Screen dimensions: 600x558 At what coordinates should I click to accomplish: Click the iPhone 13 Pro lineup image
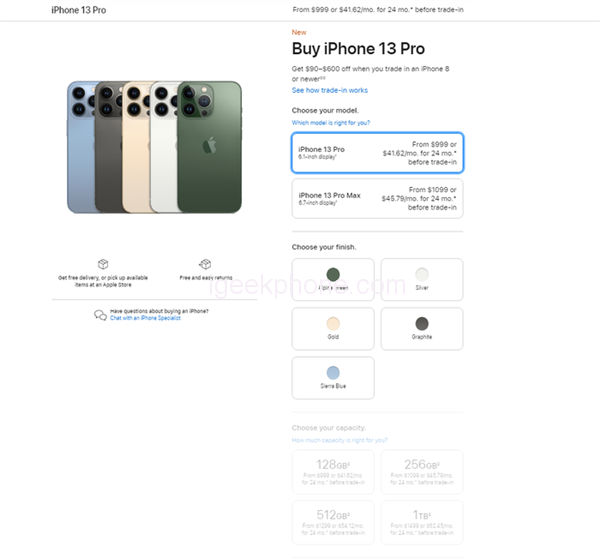click(155, 146)
